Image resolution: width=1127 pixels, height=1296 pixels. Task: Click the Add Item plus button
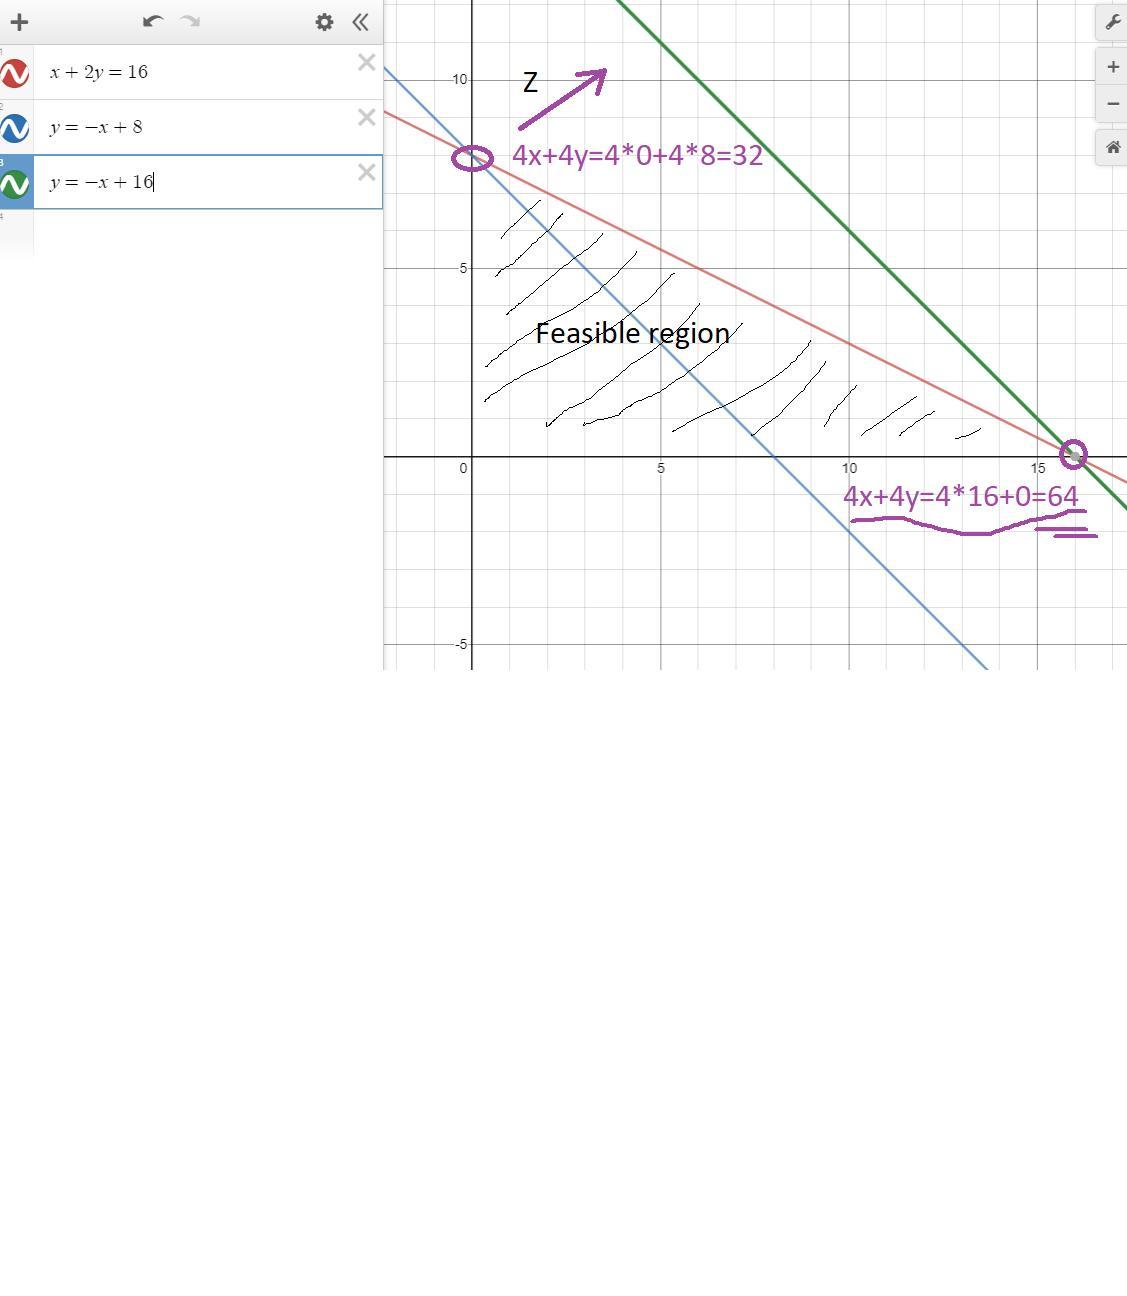click(19, 21)
